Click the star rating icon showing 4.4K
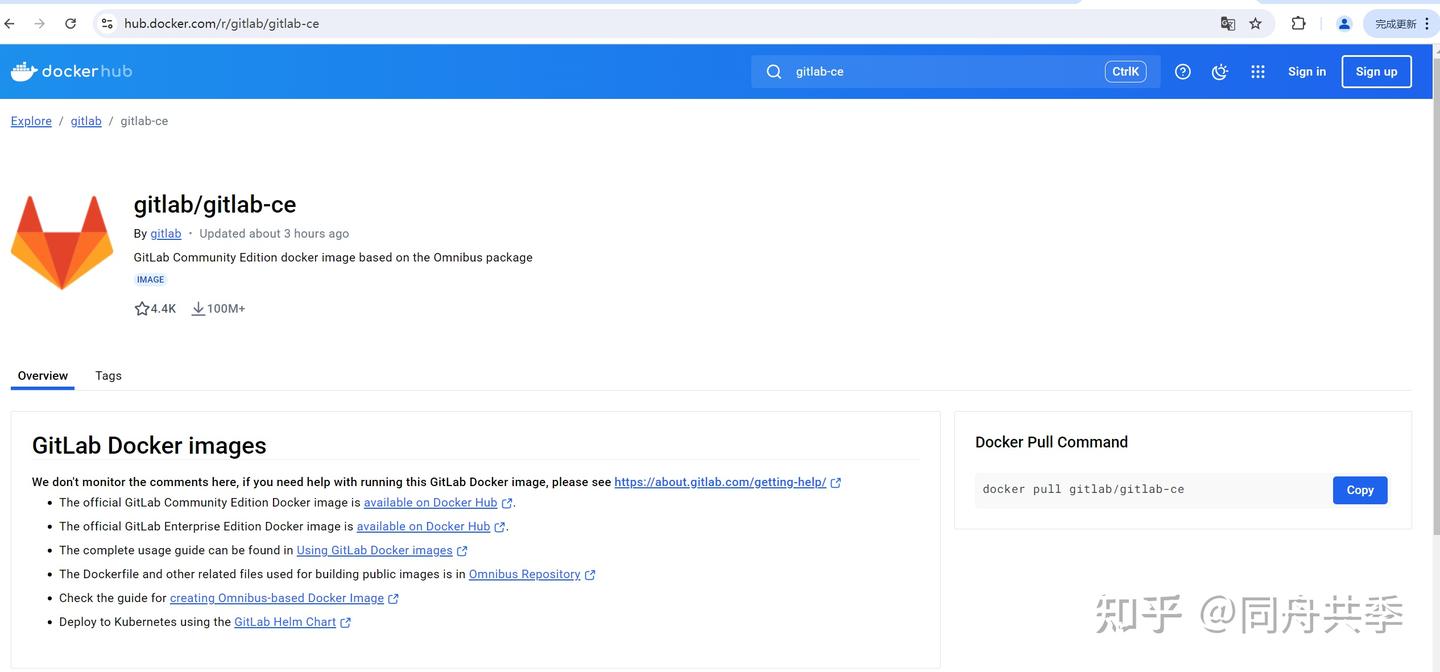The width and height of the screenshot is (1440, 672). 141,308
